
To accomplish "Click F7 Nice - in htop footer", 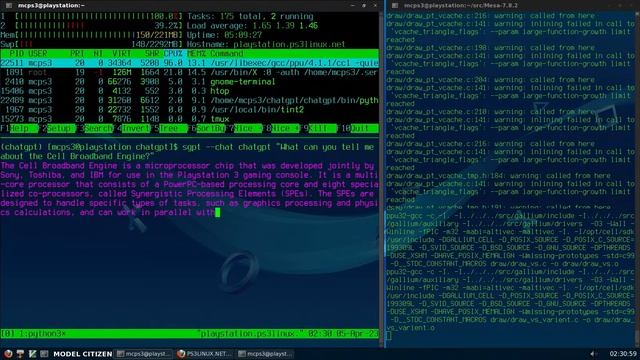I will pos(244,128).
